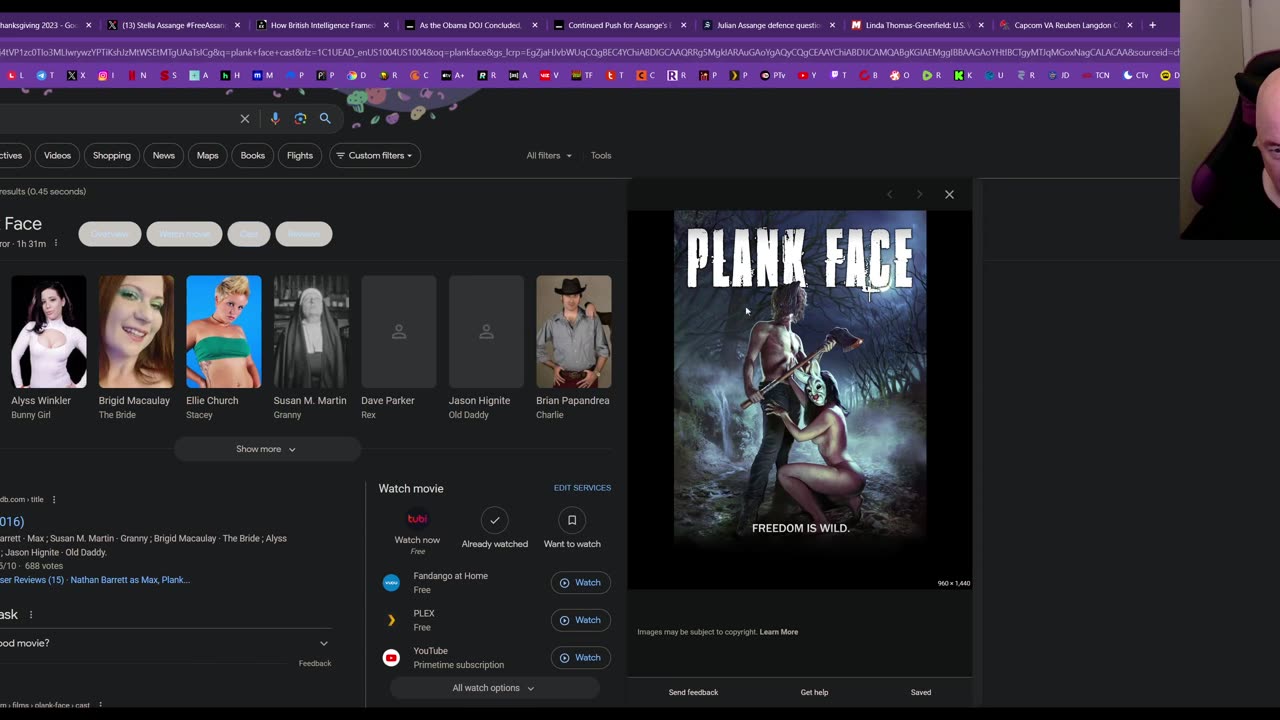Open the Instagram bookmark

(106, 75)
